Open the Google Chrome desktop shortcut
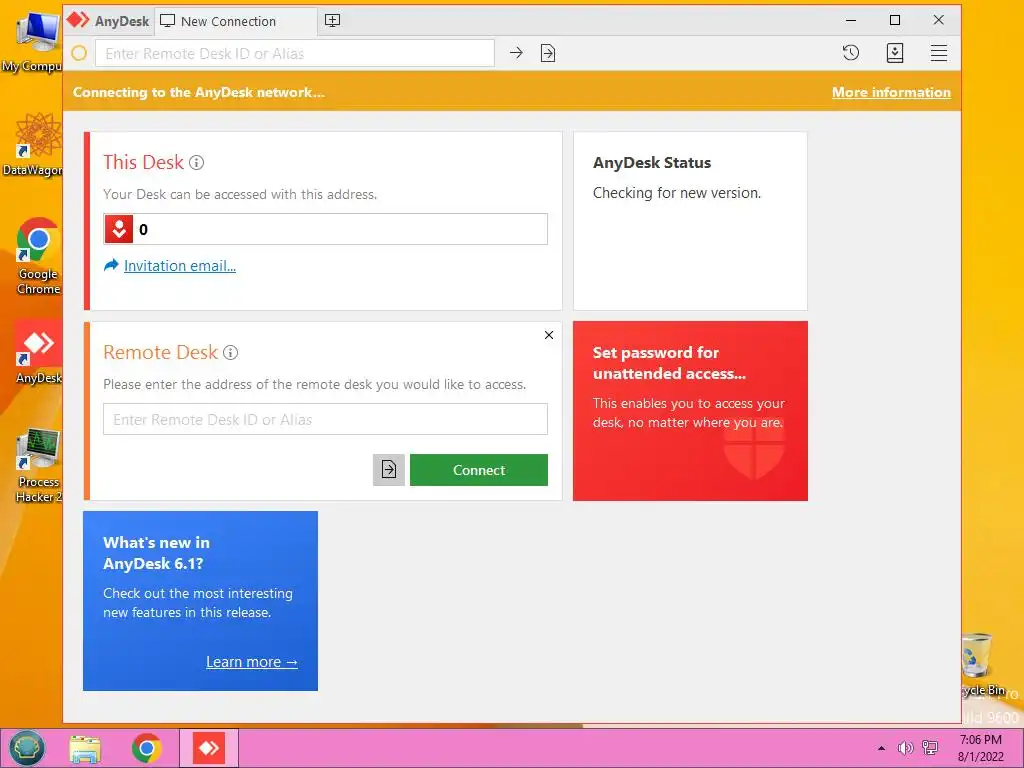 tap(38, 257)
